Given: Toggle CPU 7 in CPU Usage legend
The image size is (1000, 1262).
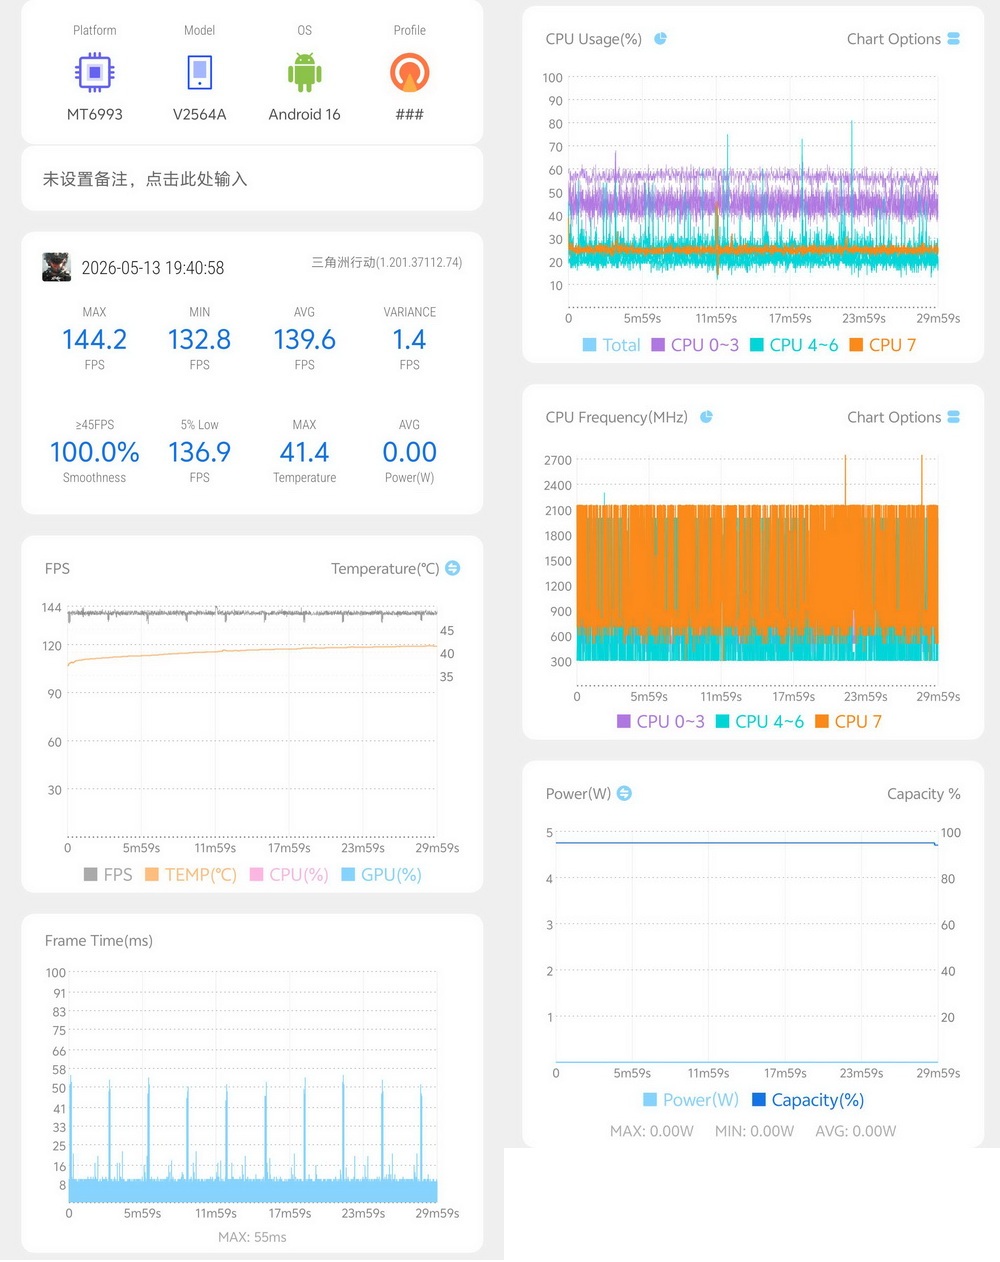Looking at the screenshot, I should pyautogui.click(x=882, y=345).
